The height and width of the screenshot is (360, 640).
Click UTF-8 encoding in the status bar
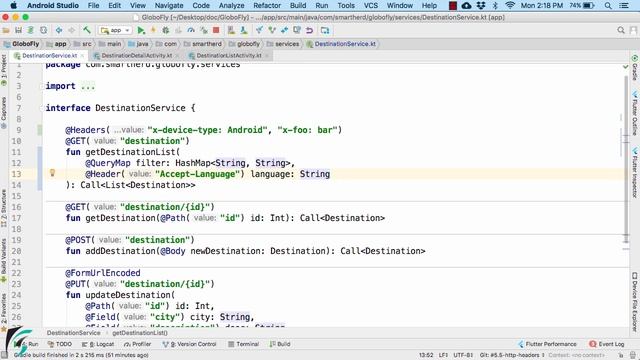tap(463, 355)
